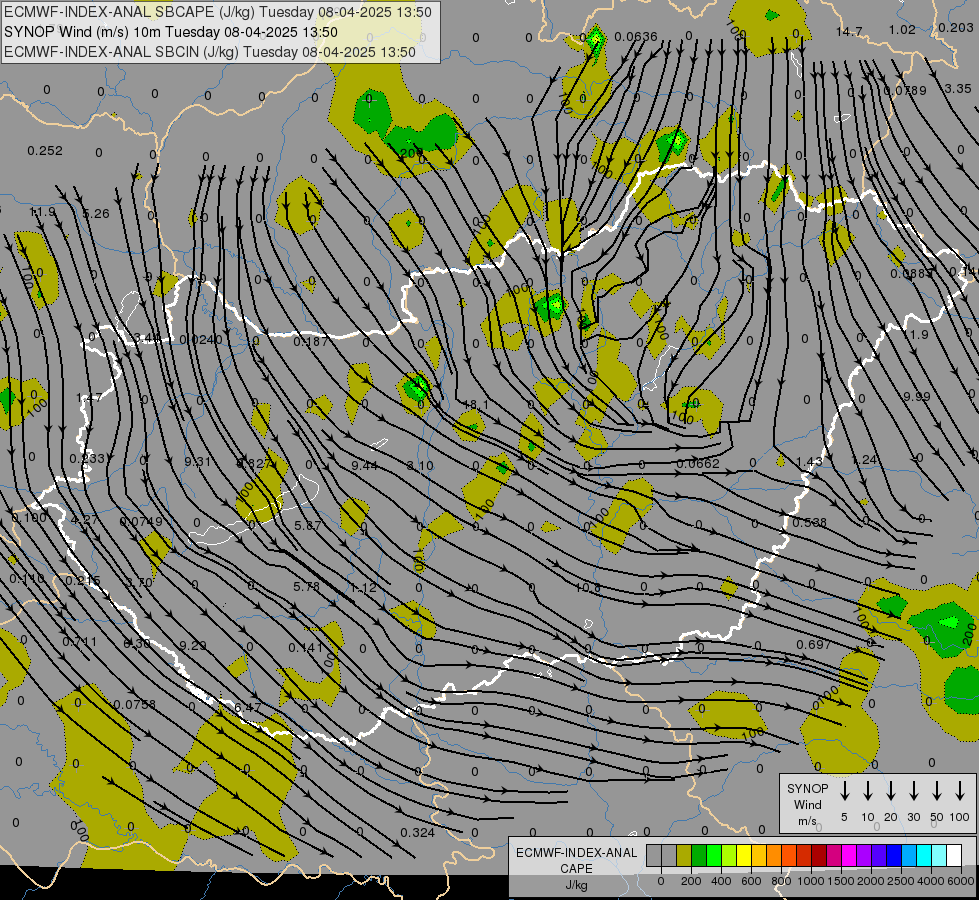Click the map value 9.44
This screenshot has width=979, height=900.
(364, 465)
